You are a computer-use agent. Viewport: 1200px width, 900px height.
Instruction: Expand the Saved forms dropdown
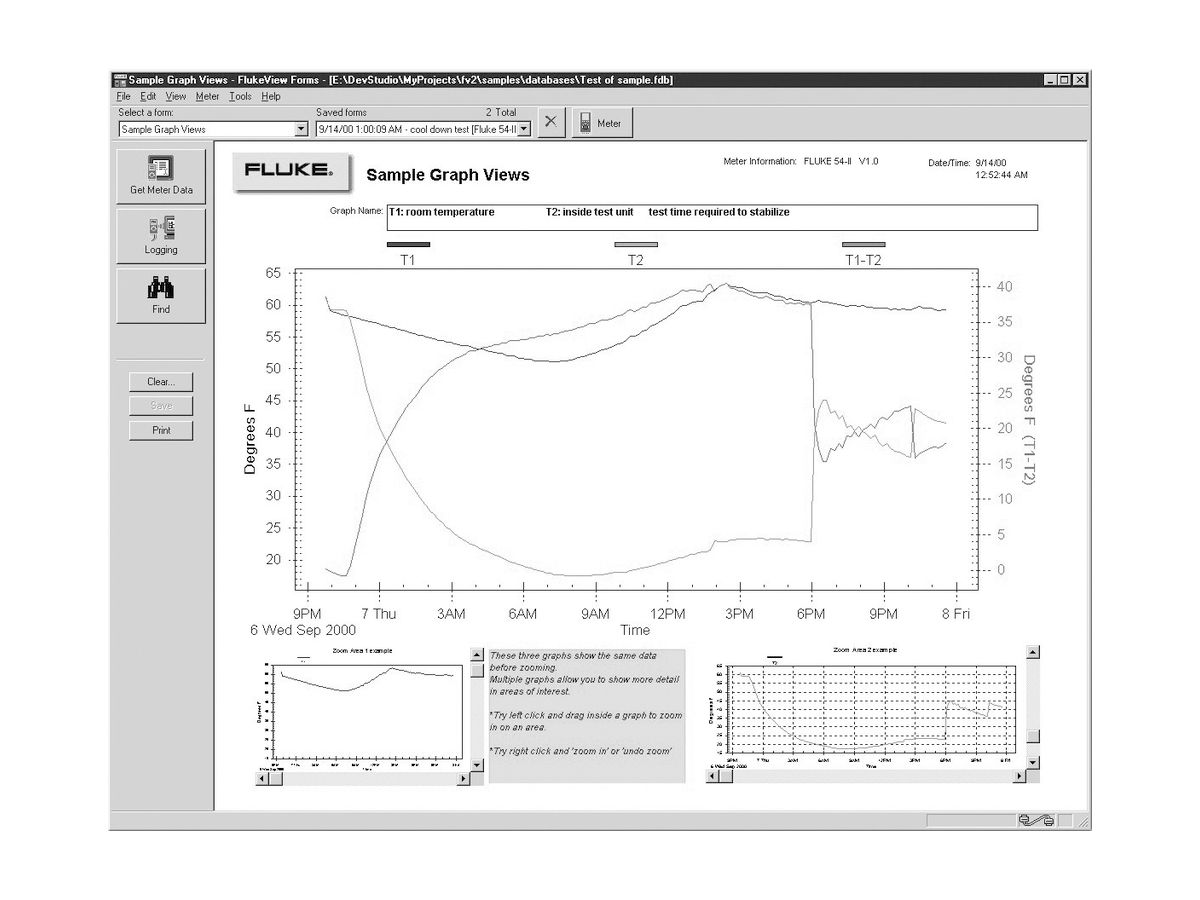(x=523, y=129)
